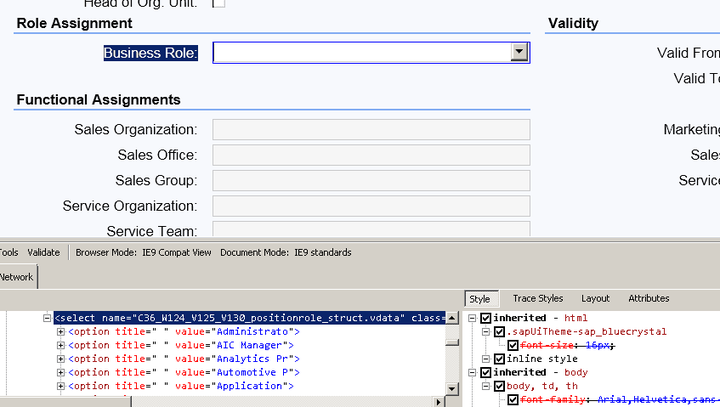Click Browser Mode: IE9 Compat View
Viewport: 720px width, 407px height.
(143, 252)
